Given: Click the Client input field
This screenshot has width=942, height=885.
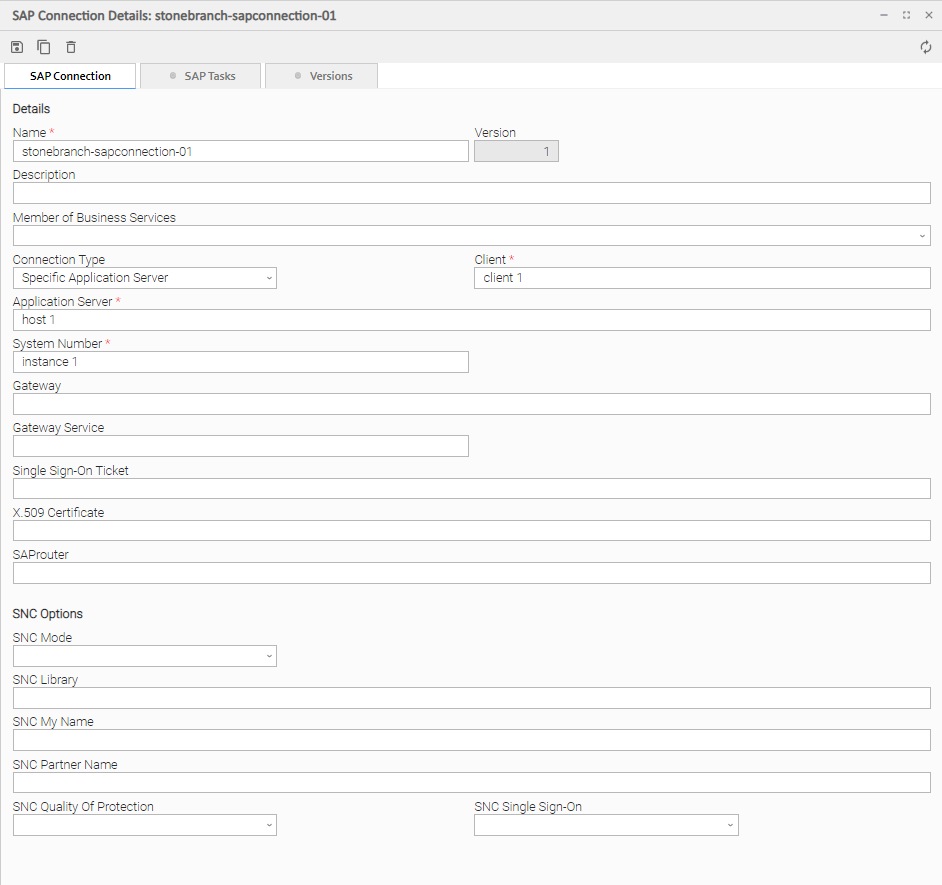Looking at the screenshot, I should click(x=702, y=278).
